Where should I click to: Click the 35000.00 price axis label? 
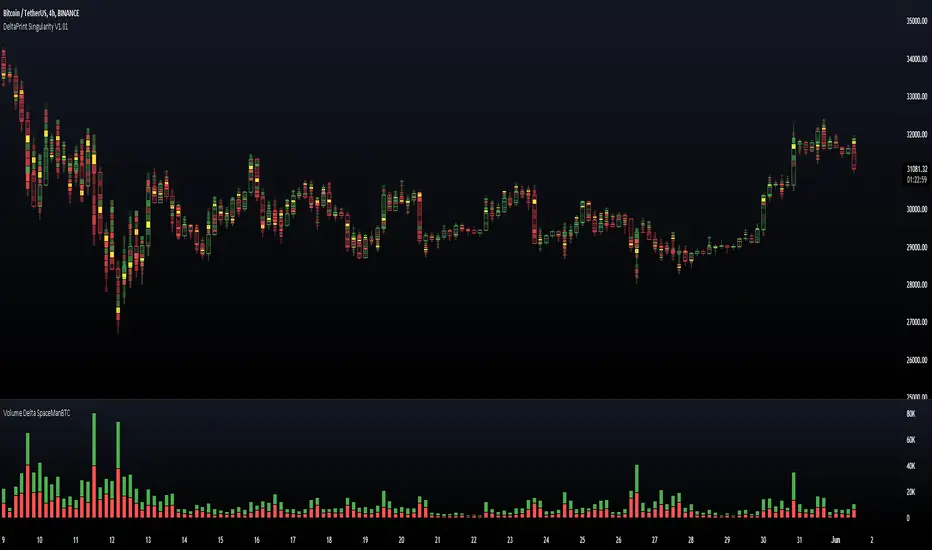[x=917, y=21]
